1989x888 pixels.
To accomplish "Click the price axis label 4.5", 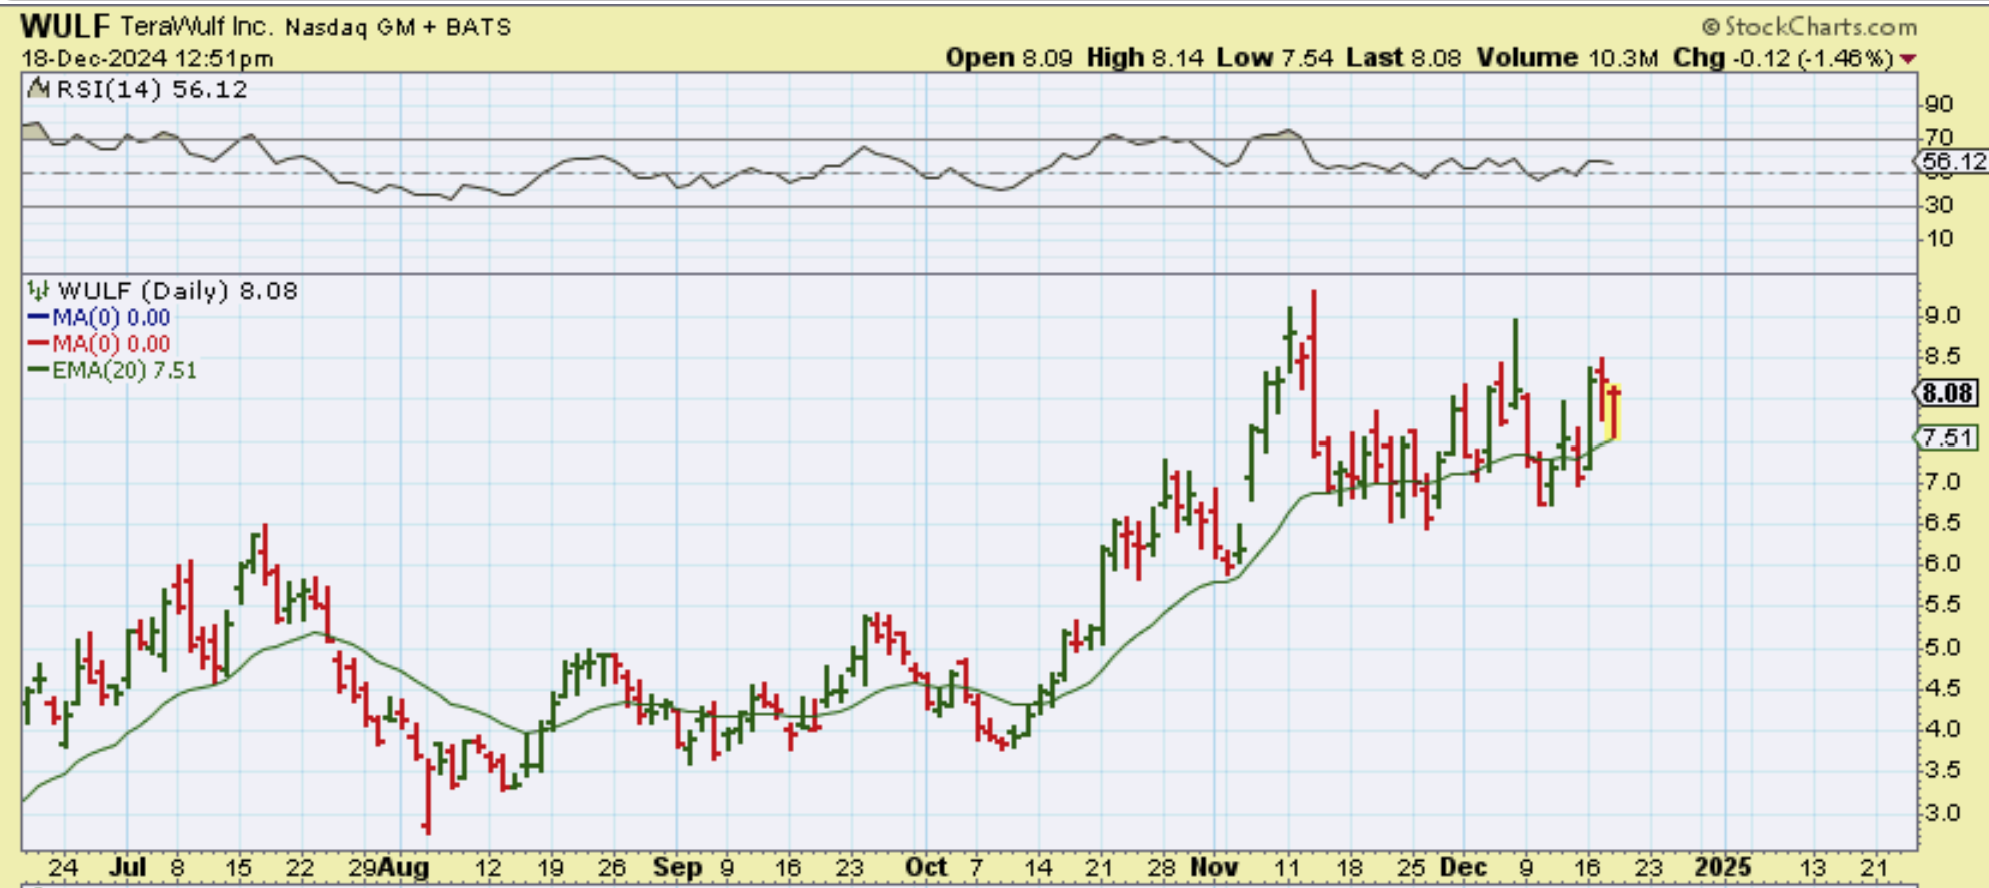I will [x=1943, y=688].
